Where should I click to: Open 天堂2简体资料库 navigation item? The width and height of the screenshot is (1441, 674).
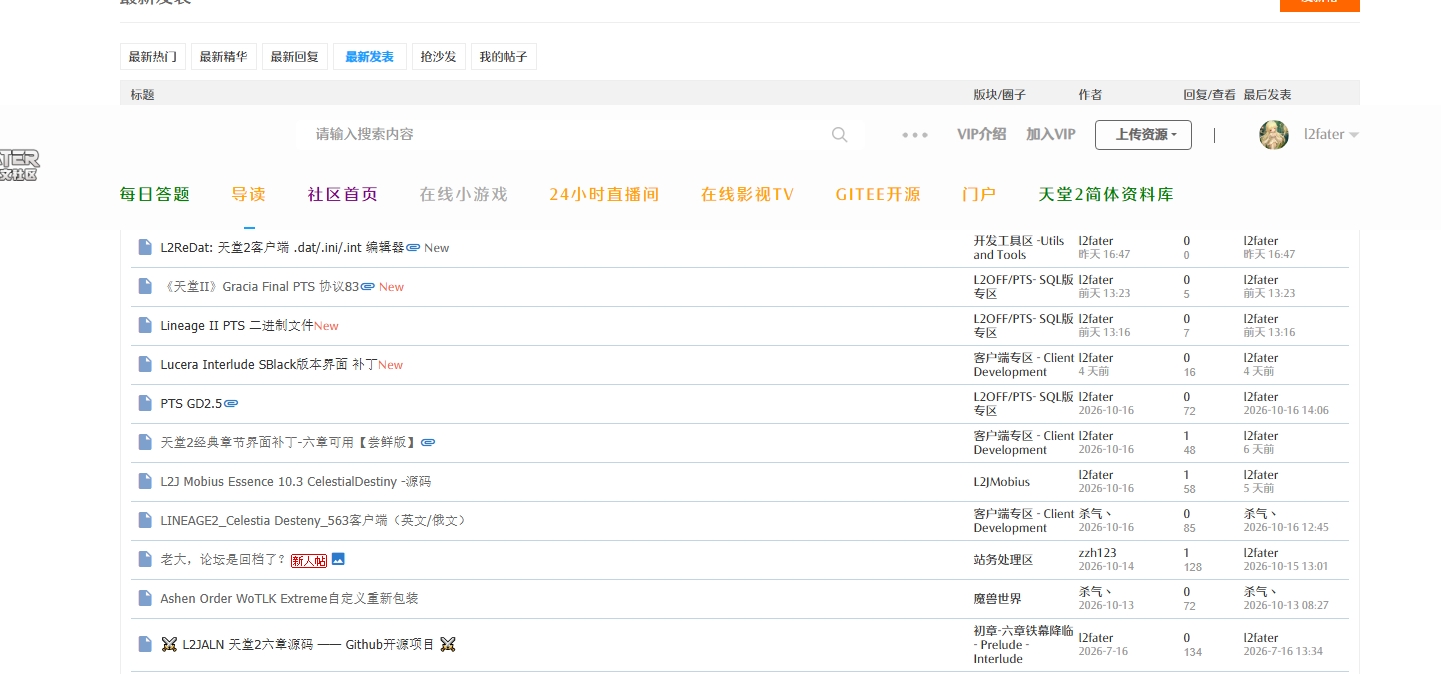click(x=1106, y=194)
